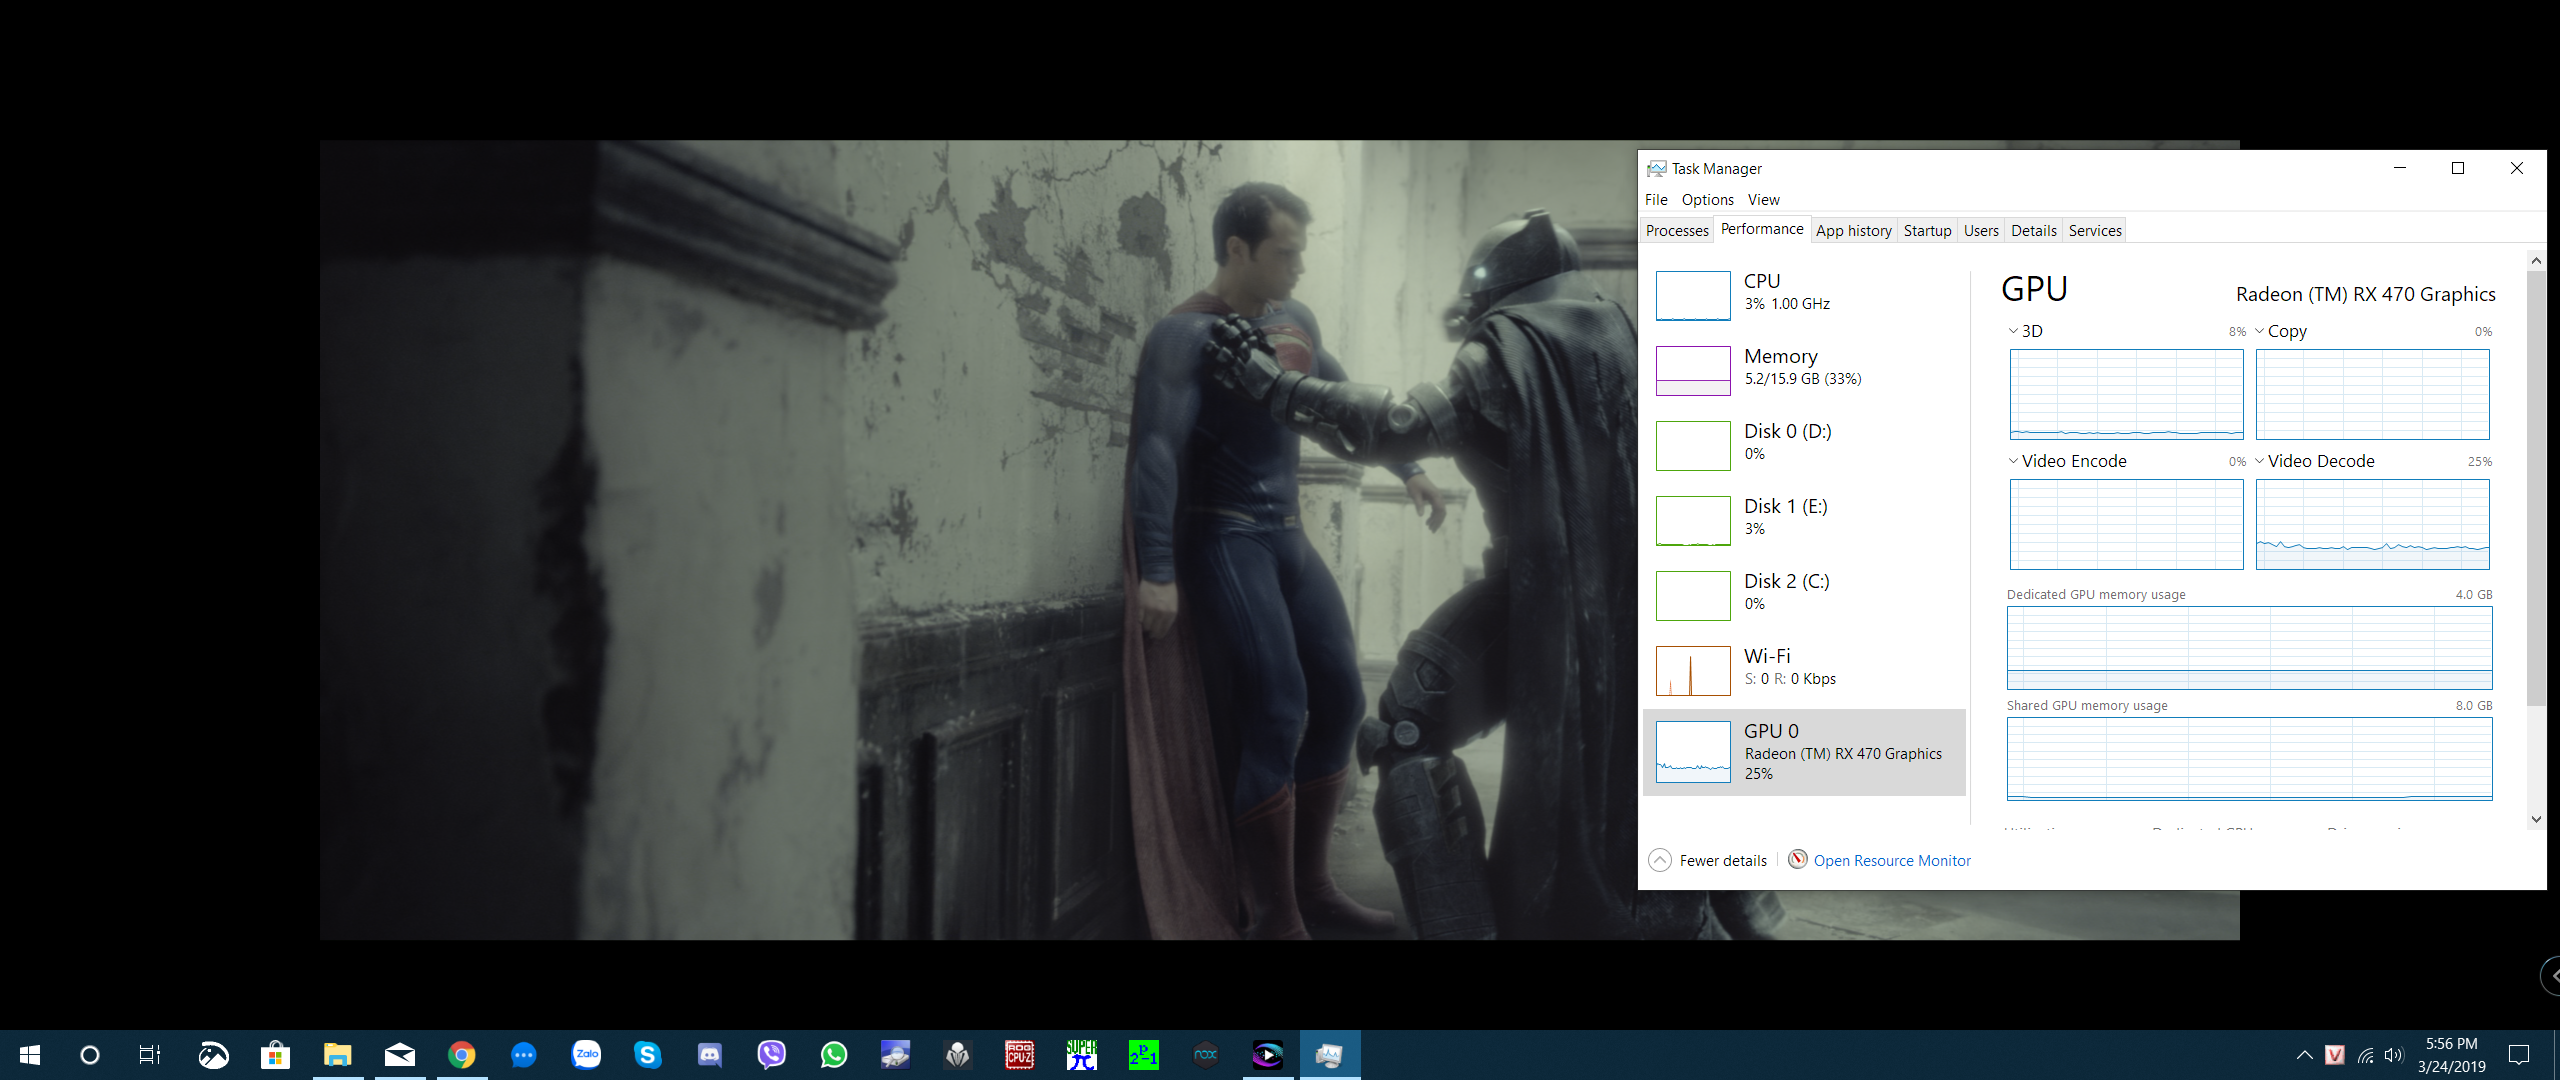The image size is (2560, 1080).
Task: Open Viber from the taskbar
Action: point(772,1055)
